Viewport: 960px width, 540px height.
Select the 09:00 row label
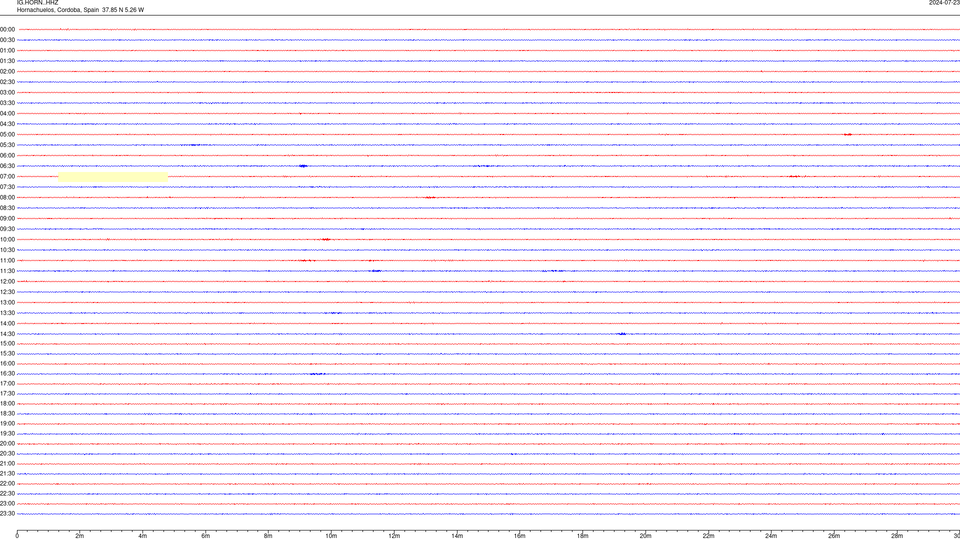tap(7, 219)
